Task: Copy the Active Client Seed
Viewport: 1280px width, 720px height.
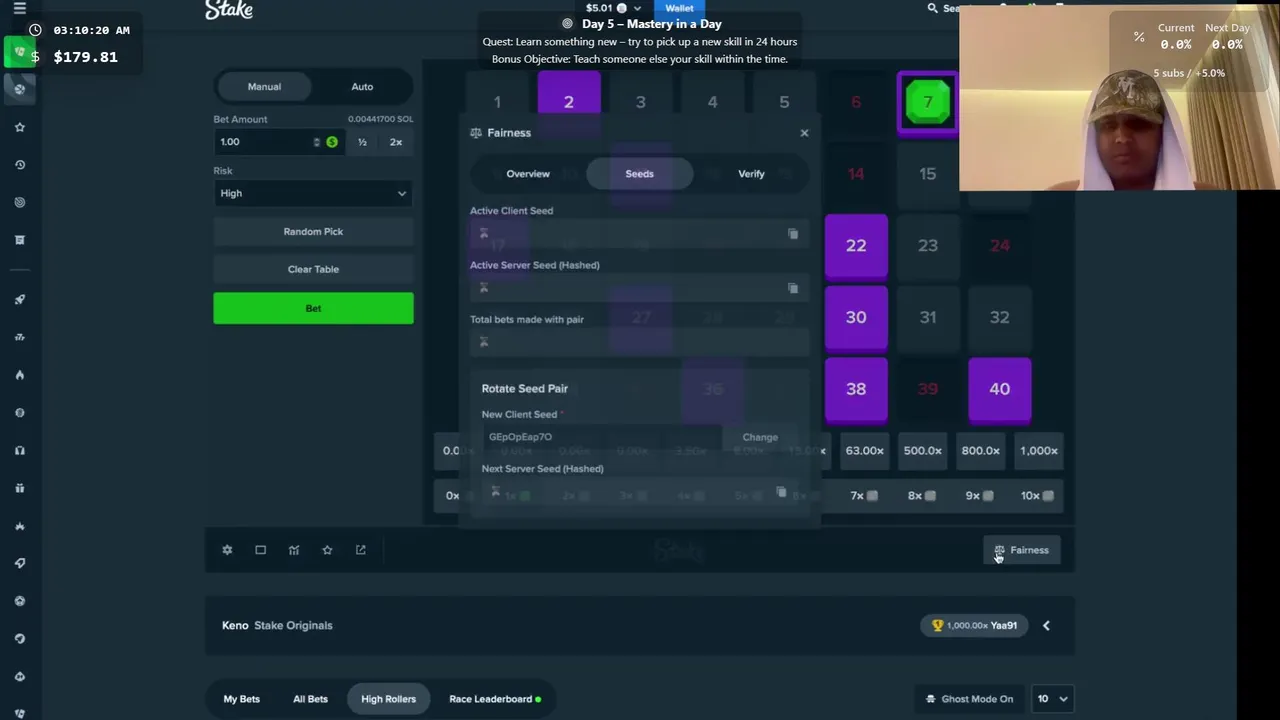Action: (x=793, y=234)
